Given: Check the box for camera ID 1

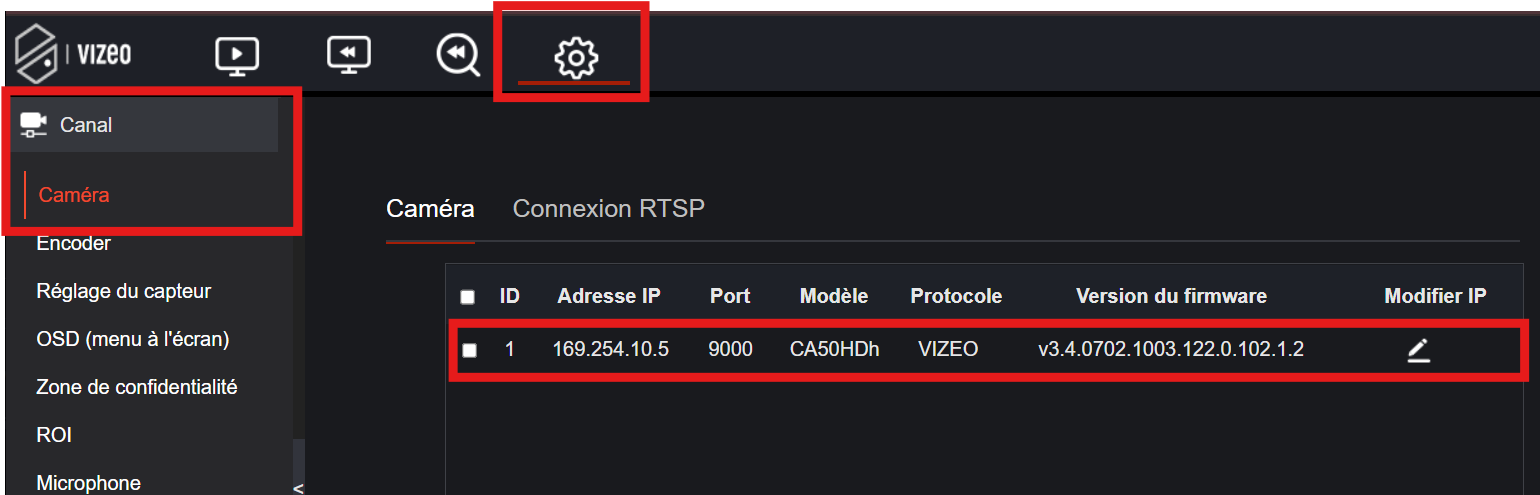Looking at the screenshot, I should click(x=469, y=350).
